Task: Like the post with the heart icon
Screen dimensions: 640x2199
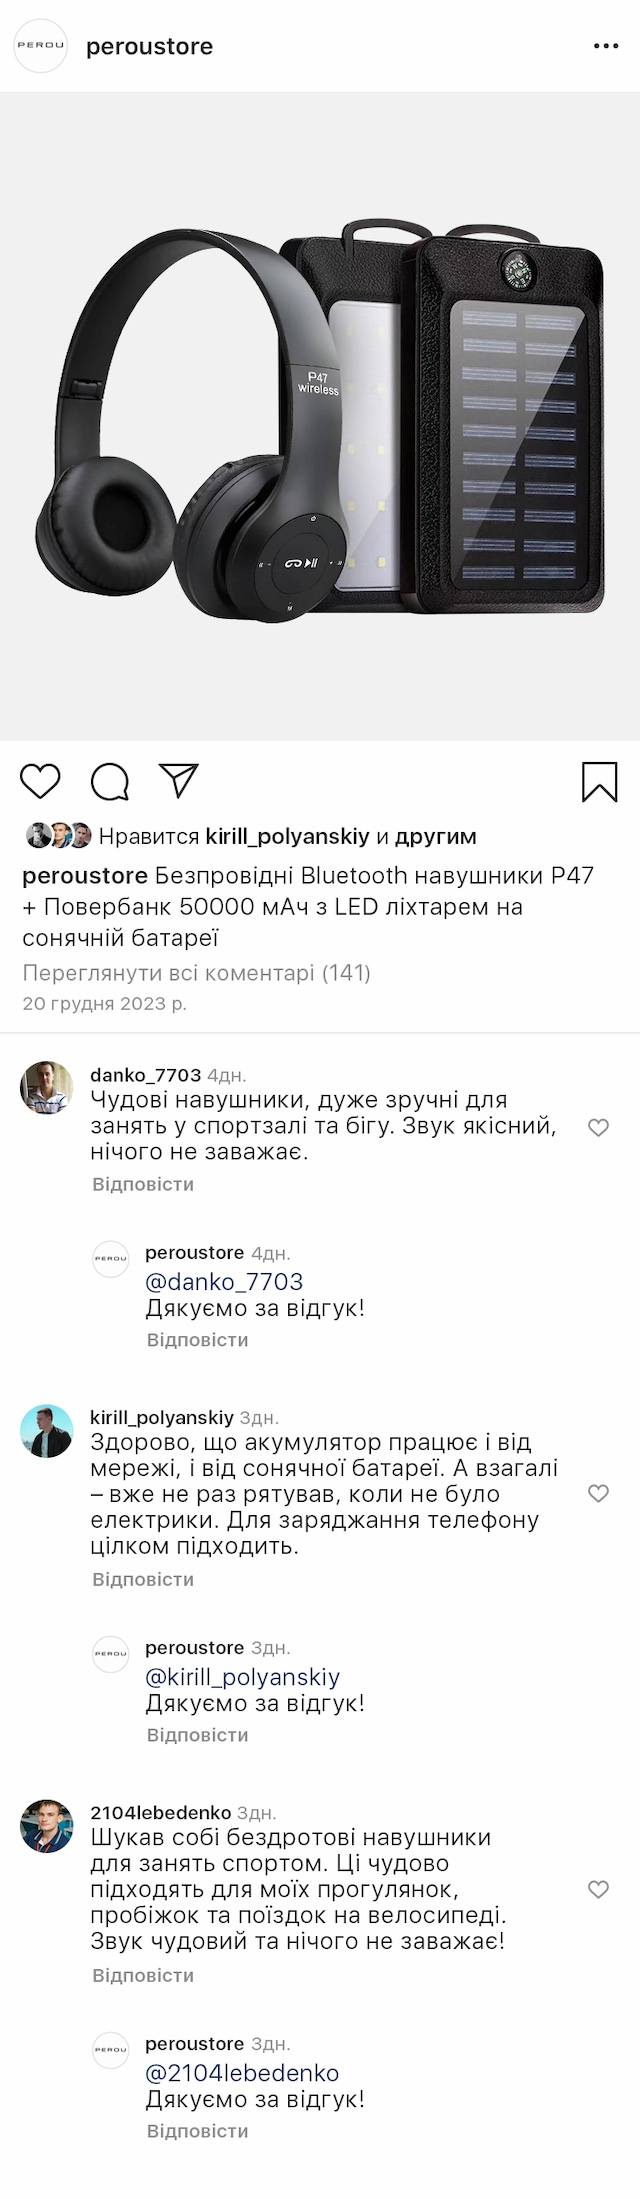Action: point(41,781)
